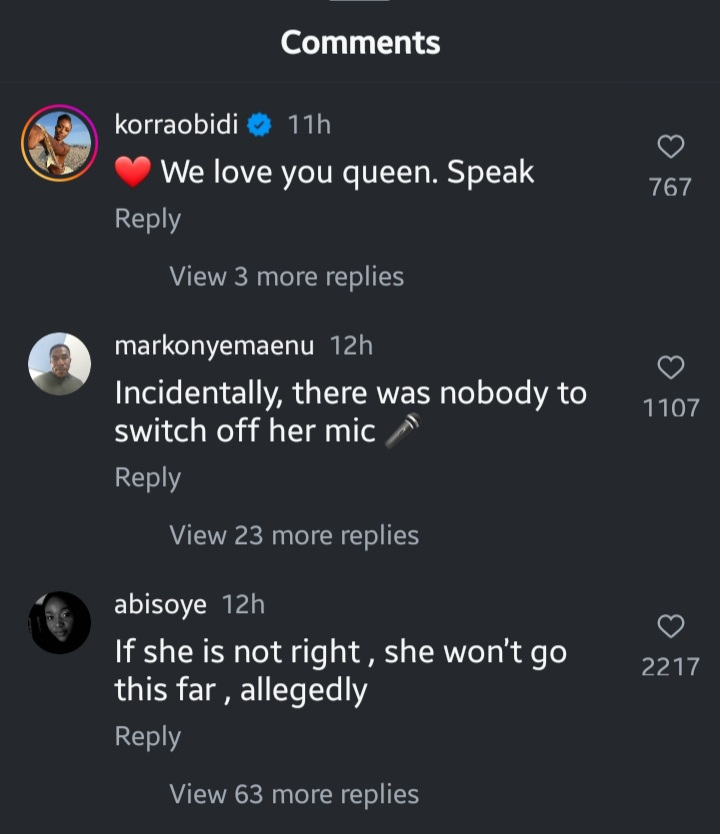Expand View 3 more replies
720x834 pixels.
point(286,276)
